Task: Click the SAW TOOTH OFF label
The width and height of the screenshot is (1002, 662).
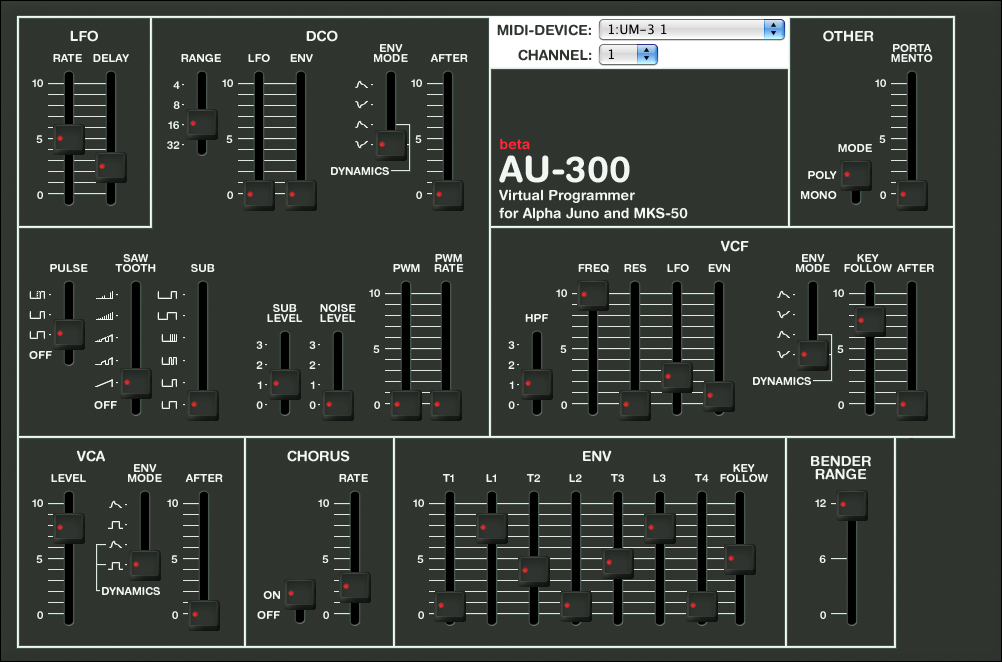Action: coord(105,405)
